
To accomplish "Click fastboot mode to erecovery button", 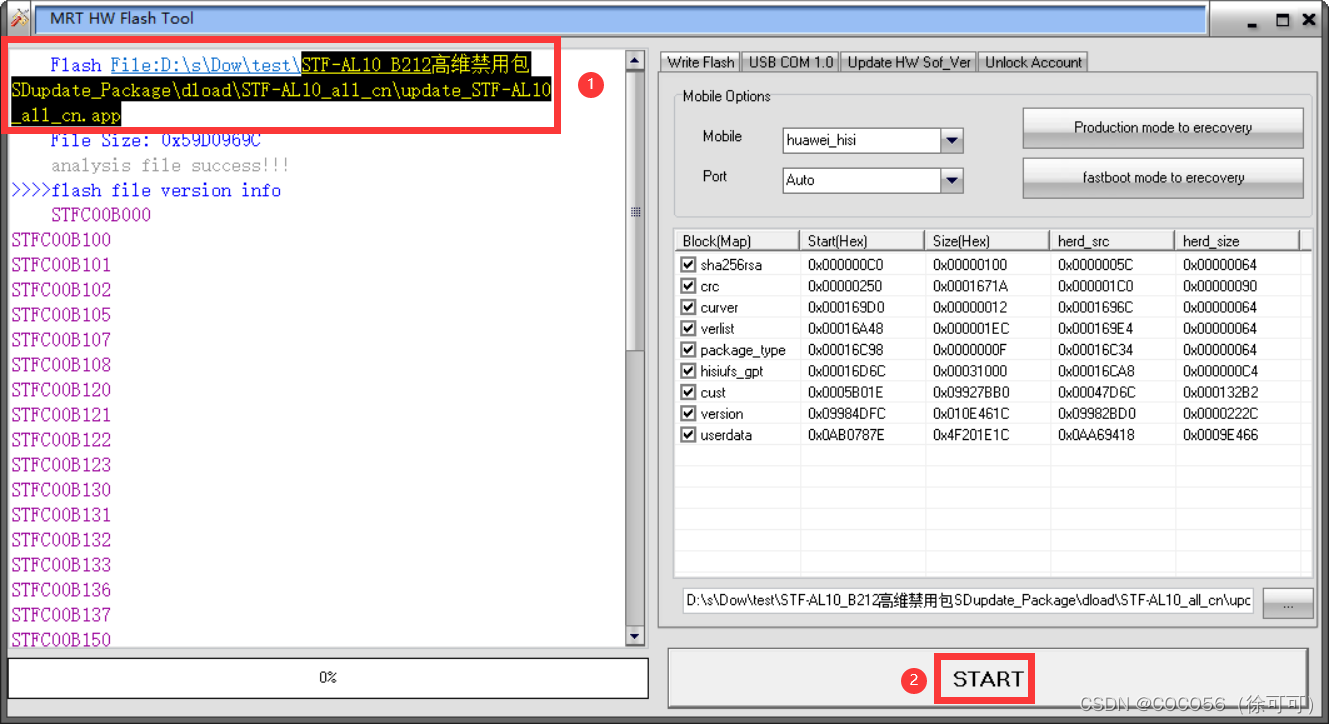I will pyautogui.click(x=1163, y=178).
